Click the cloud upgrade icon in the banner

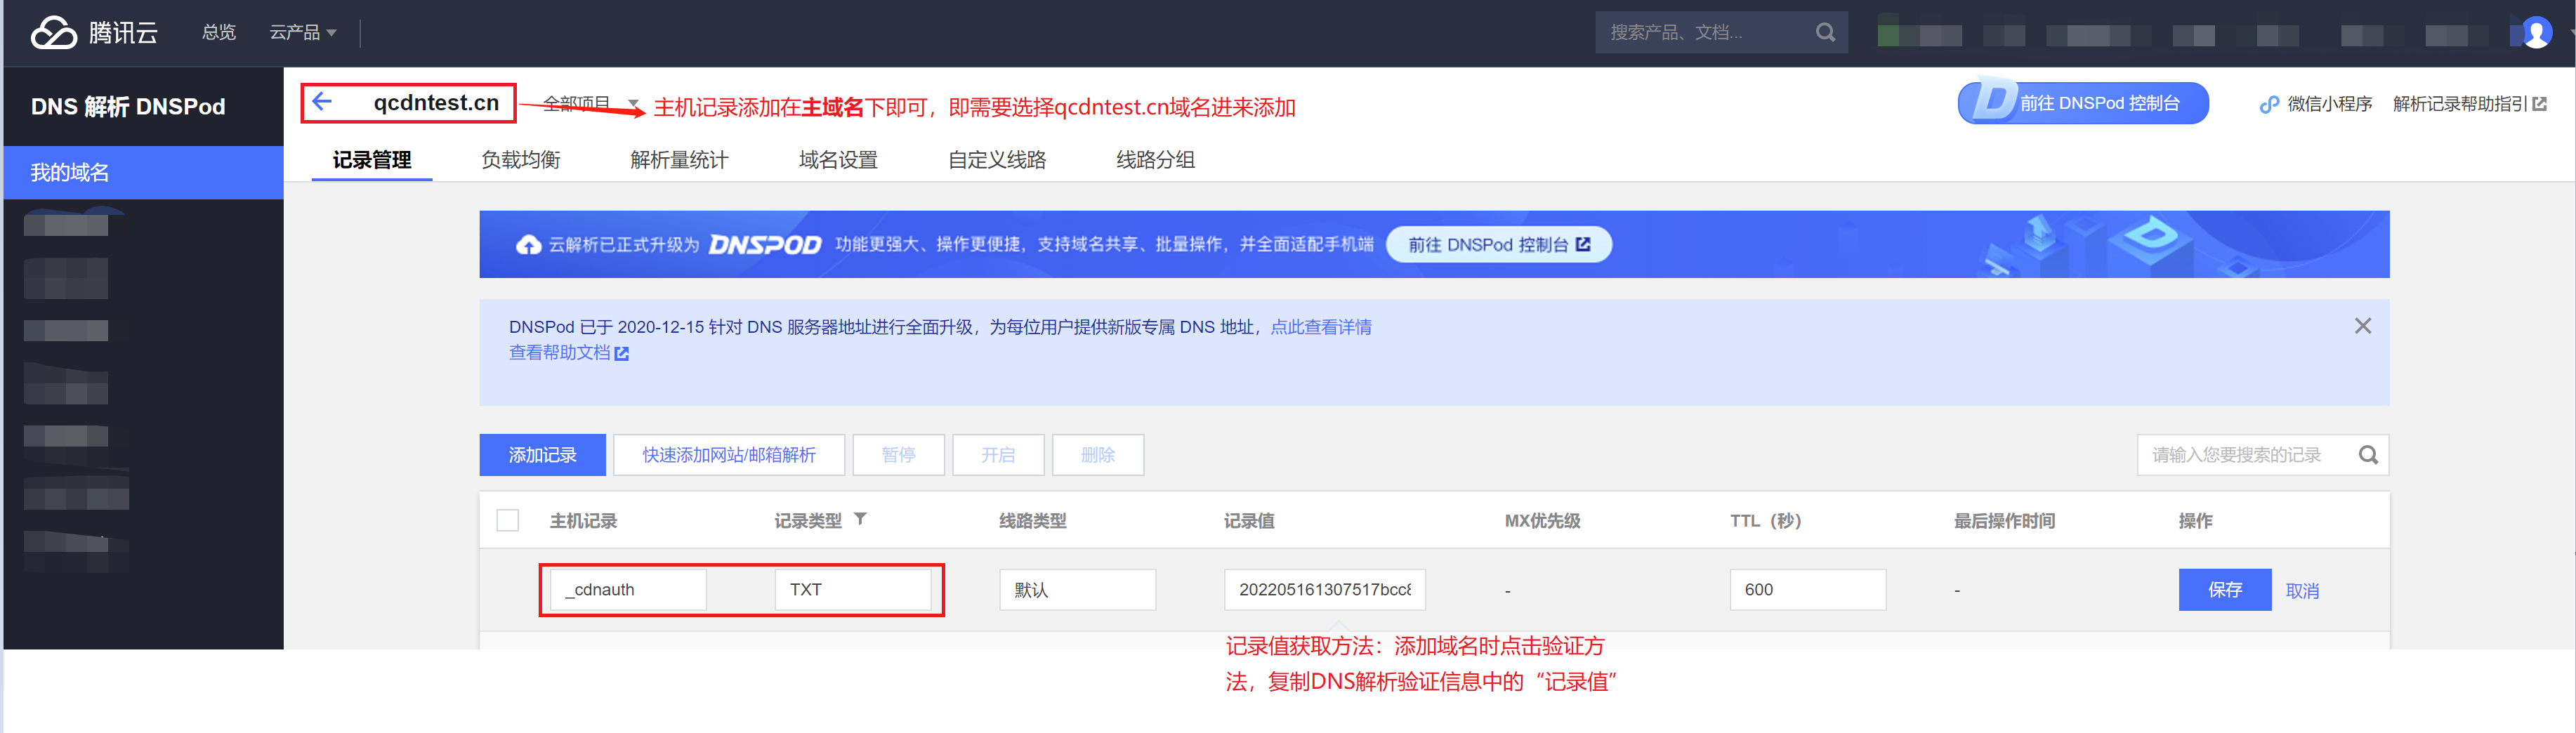click(x=528, y=245)
